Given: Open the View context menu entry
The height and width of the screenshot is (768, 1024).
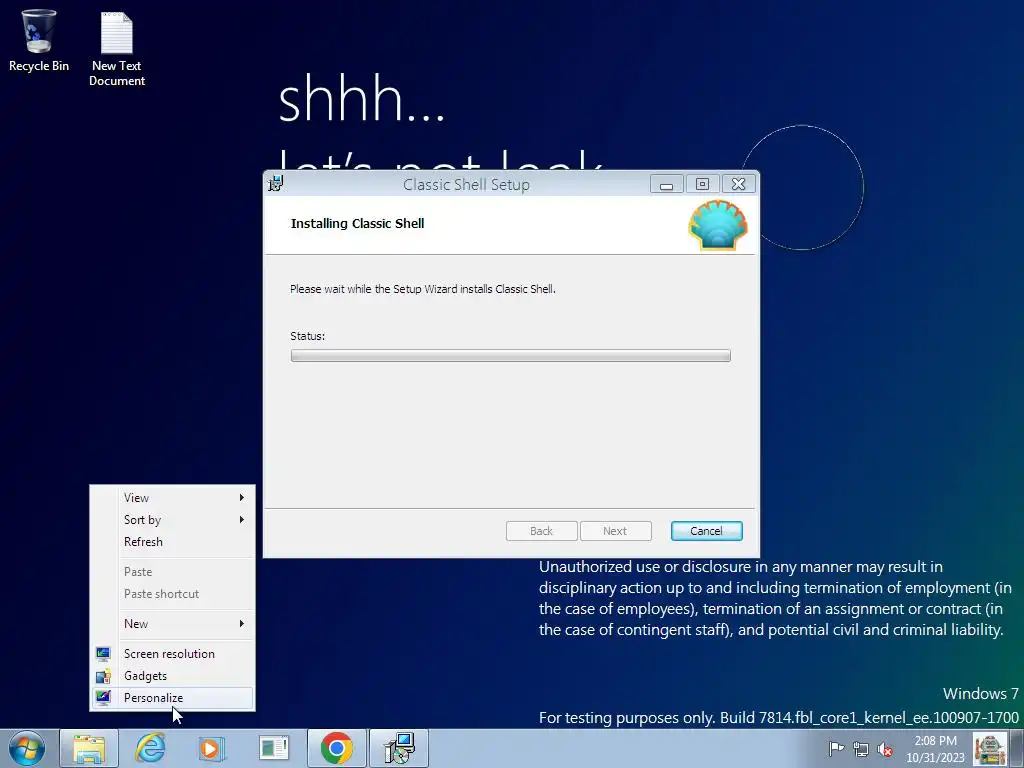Looking at the screenshot, I should point(172,498).
